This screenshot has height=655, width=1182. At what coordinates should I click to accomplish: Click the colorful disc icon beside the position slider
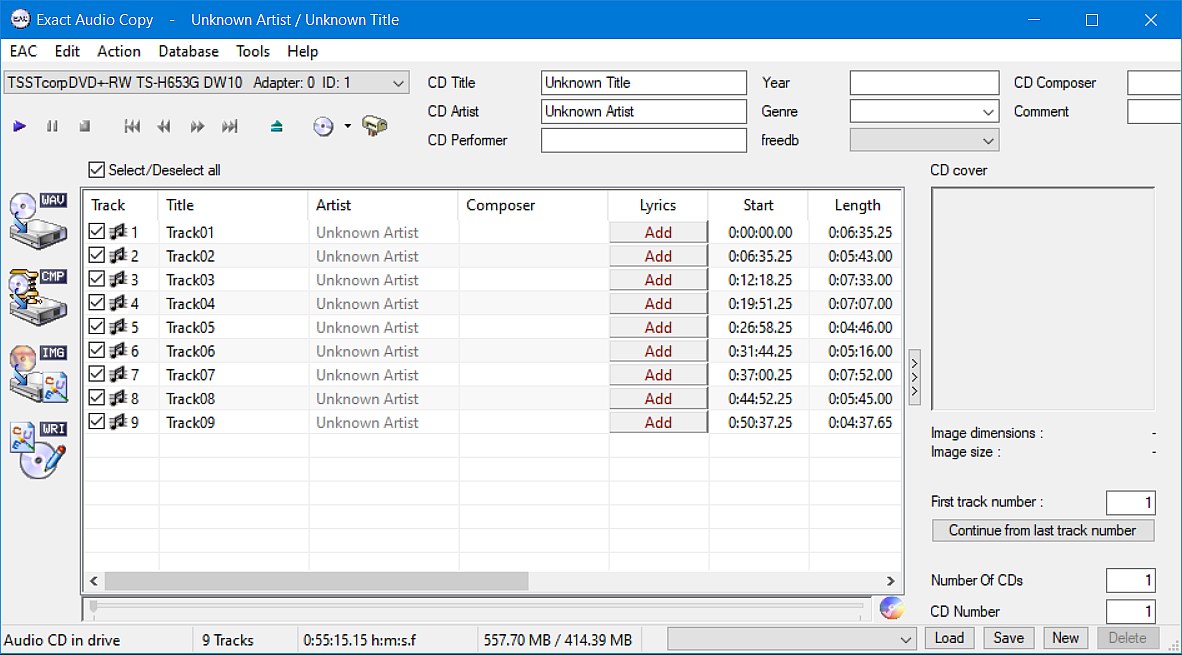coord(891,608)
